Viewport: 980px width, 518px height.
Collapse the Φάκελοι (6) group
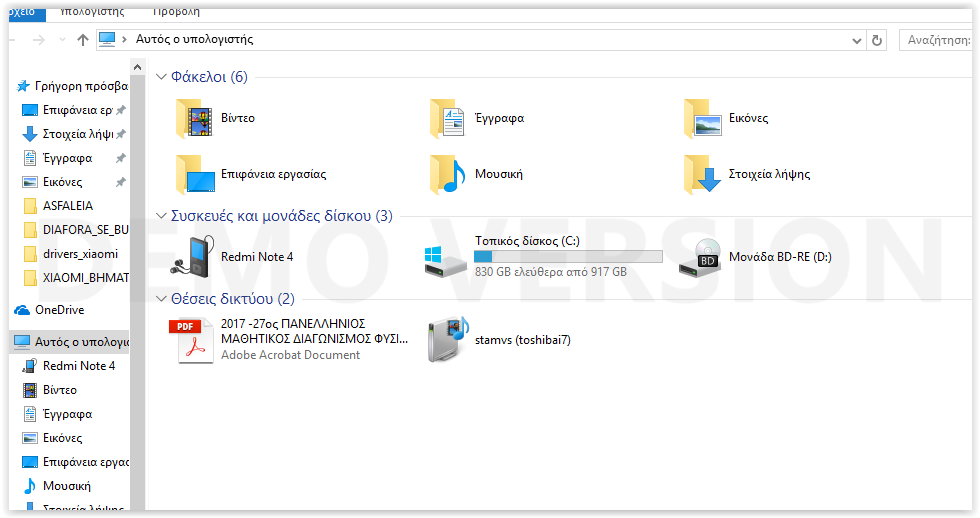[161, 77]
